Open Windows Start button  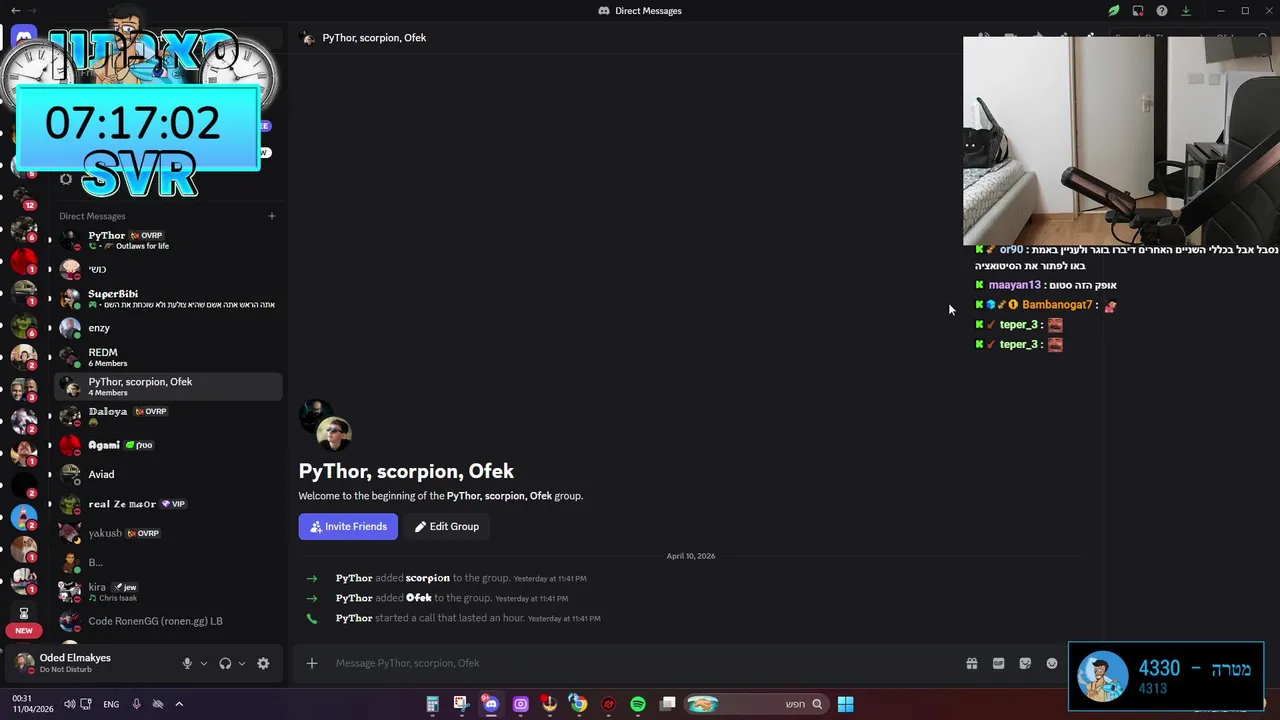coord(845,704)
